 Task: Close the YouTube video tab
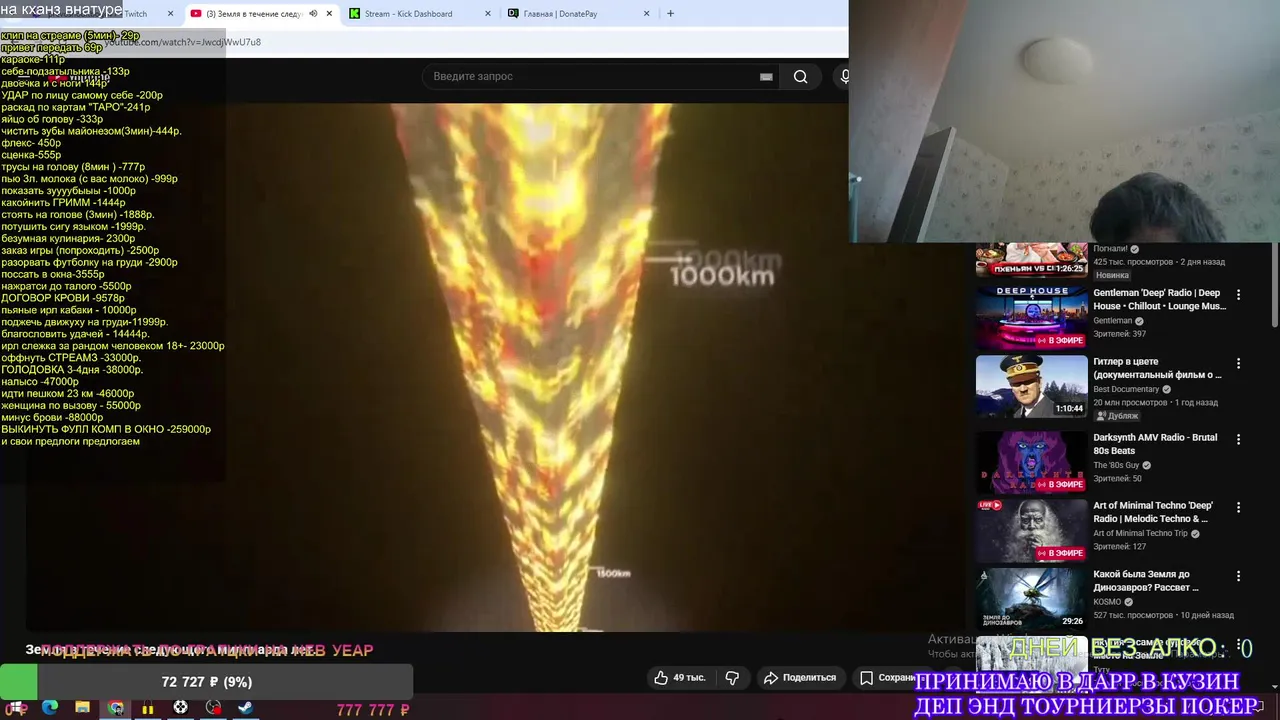click(329, 14)
